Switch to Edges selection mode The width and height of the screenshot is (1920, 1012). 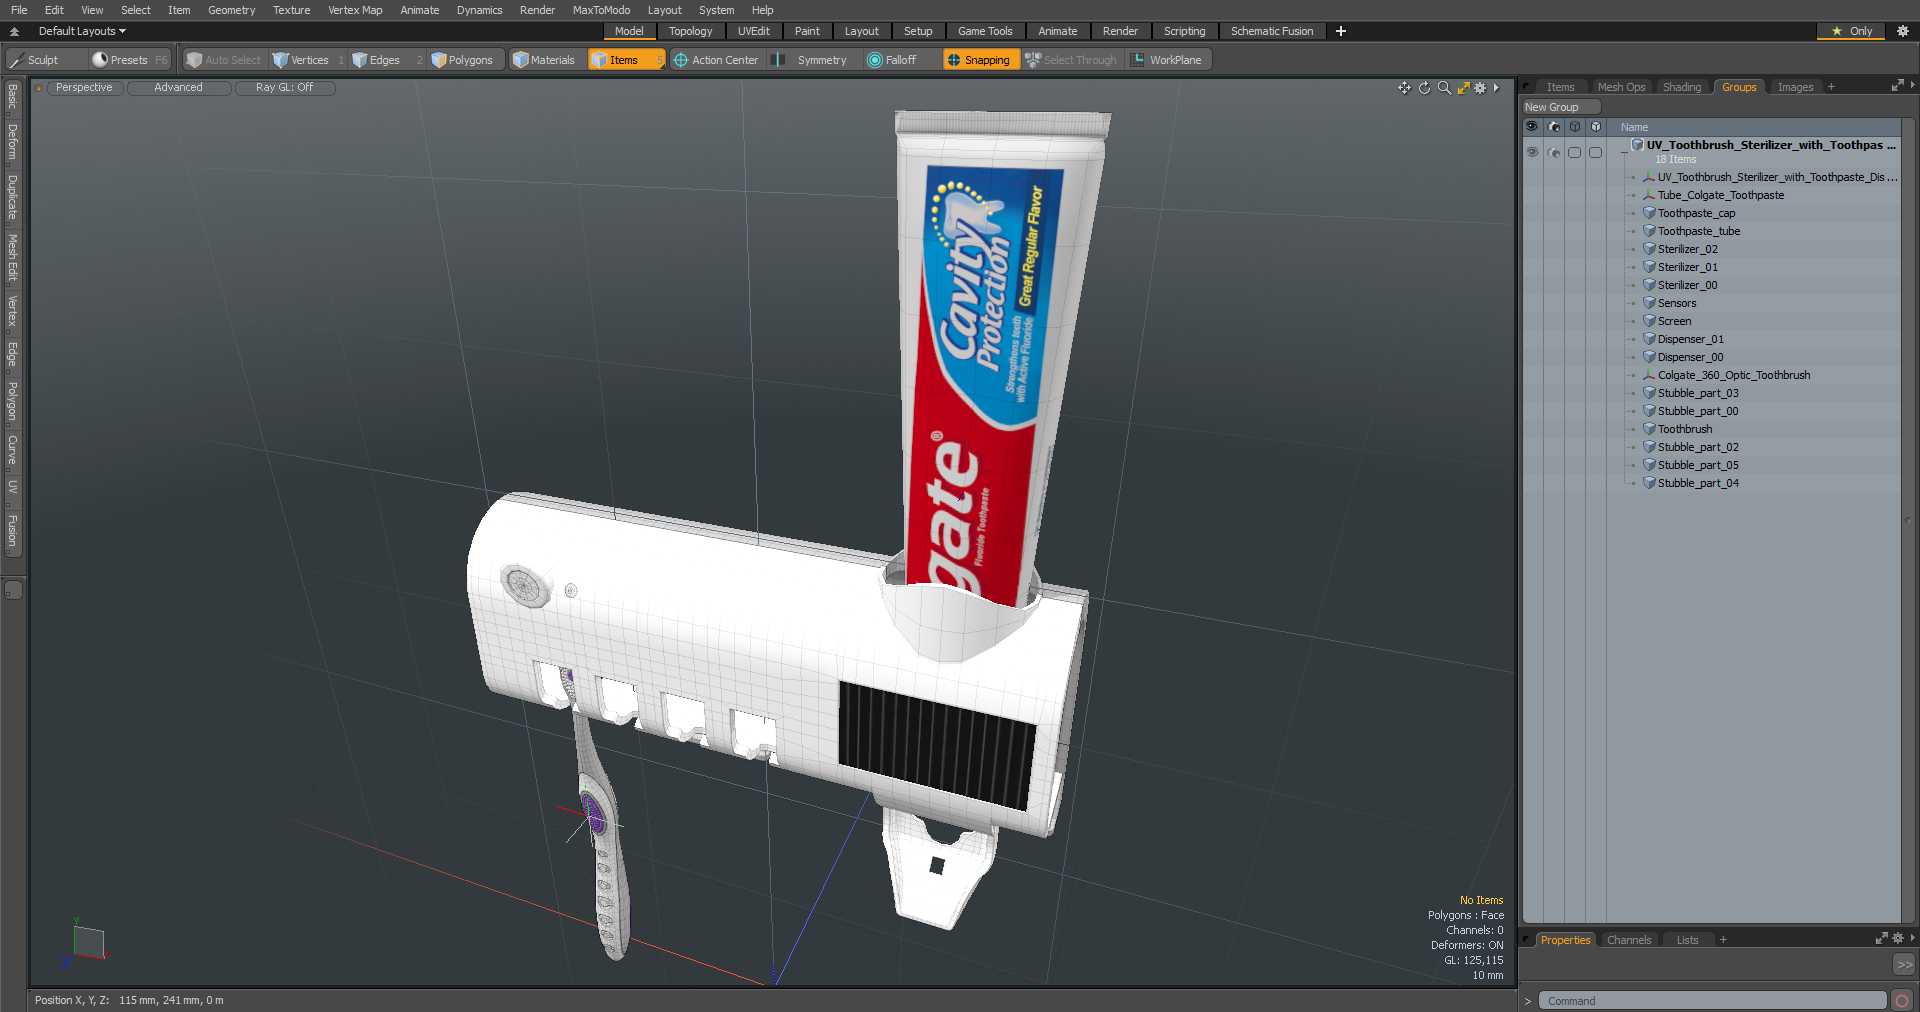click(x=387, y=60)
